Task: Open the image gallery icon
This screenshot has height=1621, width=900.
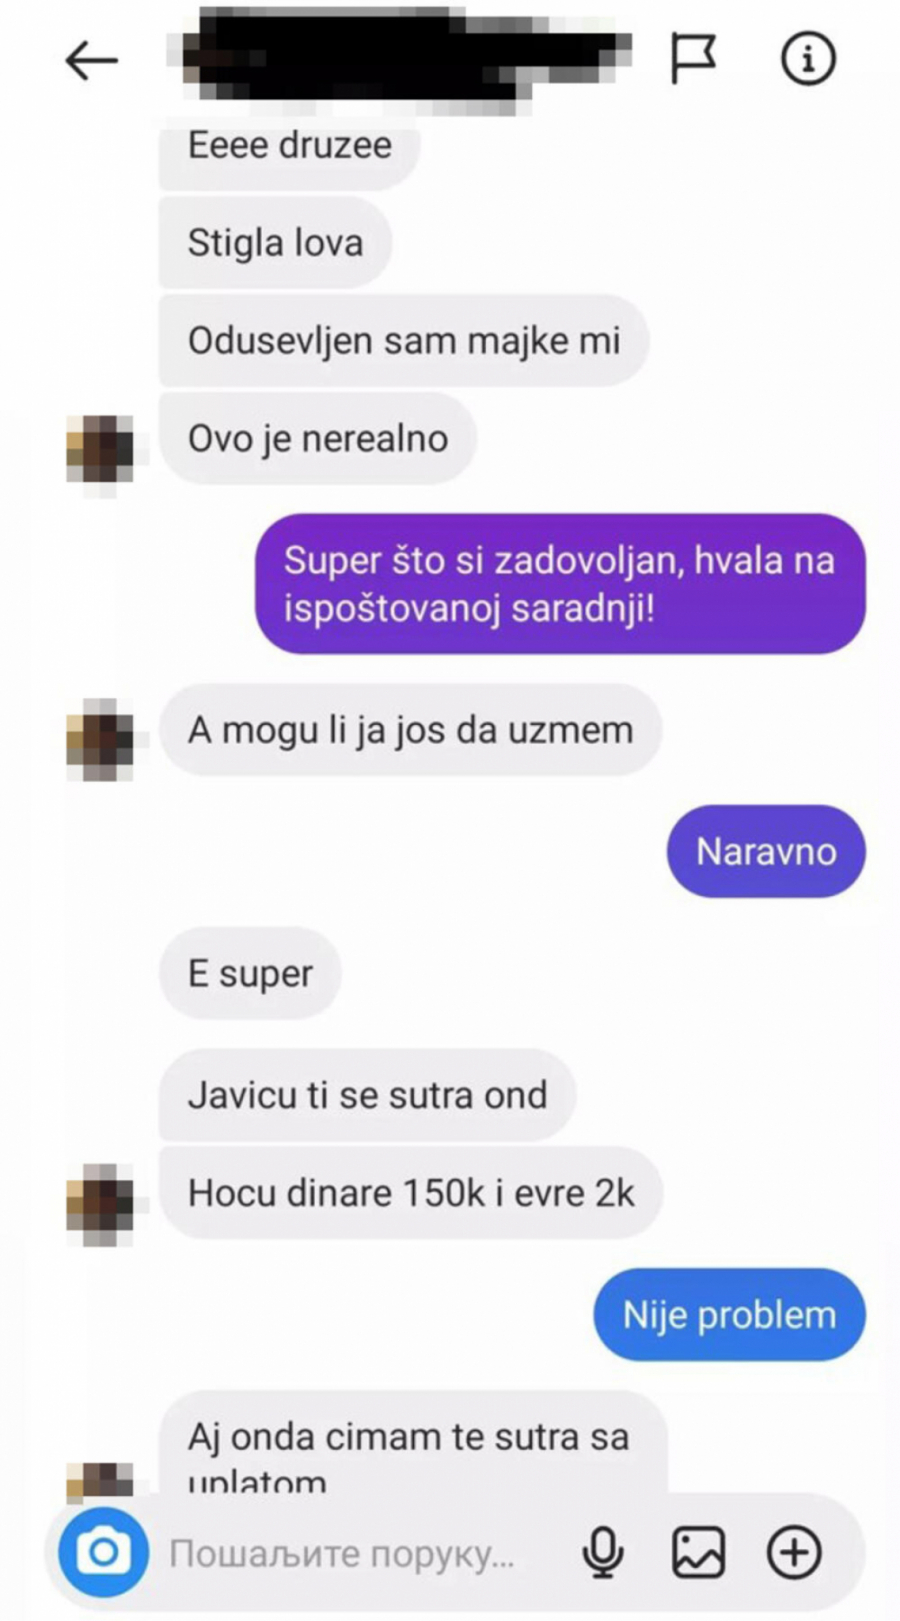Action: click(x=698, y=1552)
